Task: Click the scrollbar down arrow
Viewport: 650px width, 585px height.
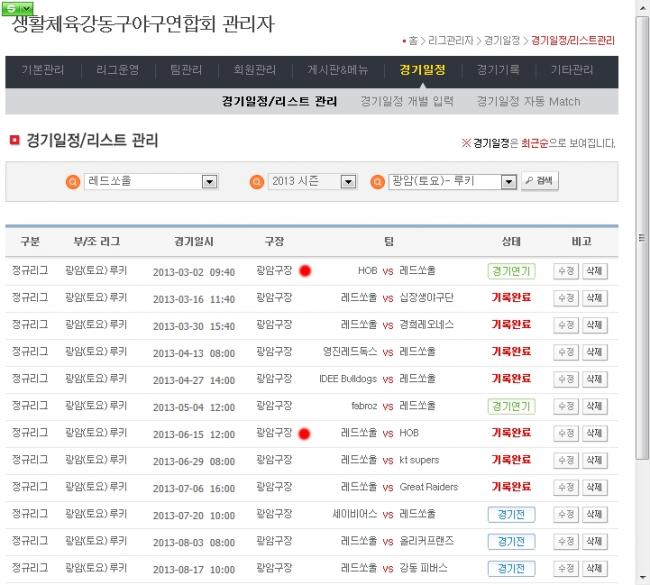Action: 643,578
